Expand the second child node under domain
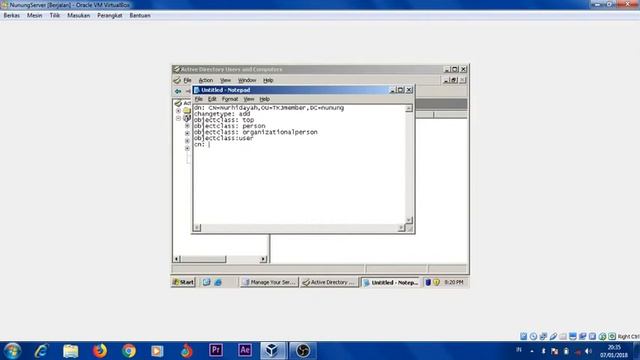The height and width of the screenshot is (360, 640). tap(187, 133)
